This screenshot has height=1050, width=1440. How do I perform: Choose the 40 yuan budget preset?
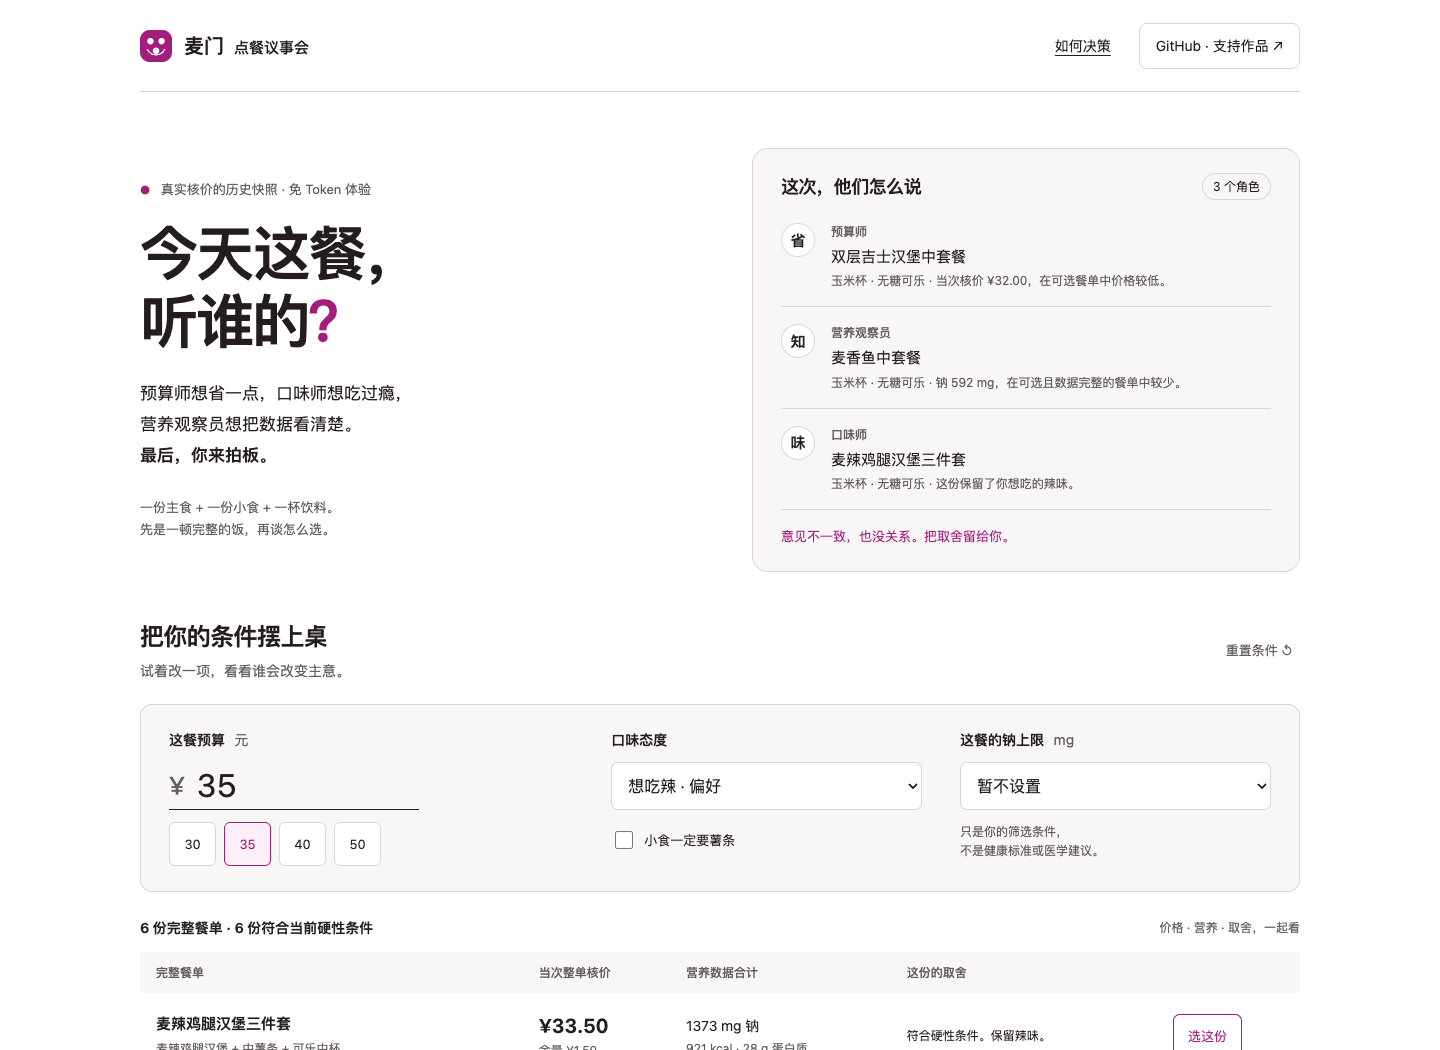pyautogui.click(x=302, y=844)
